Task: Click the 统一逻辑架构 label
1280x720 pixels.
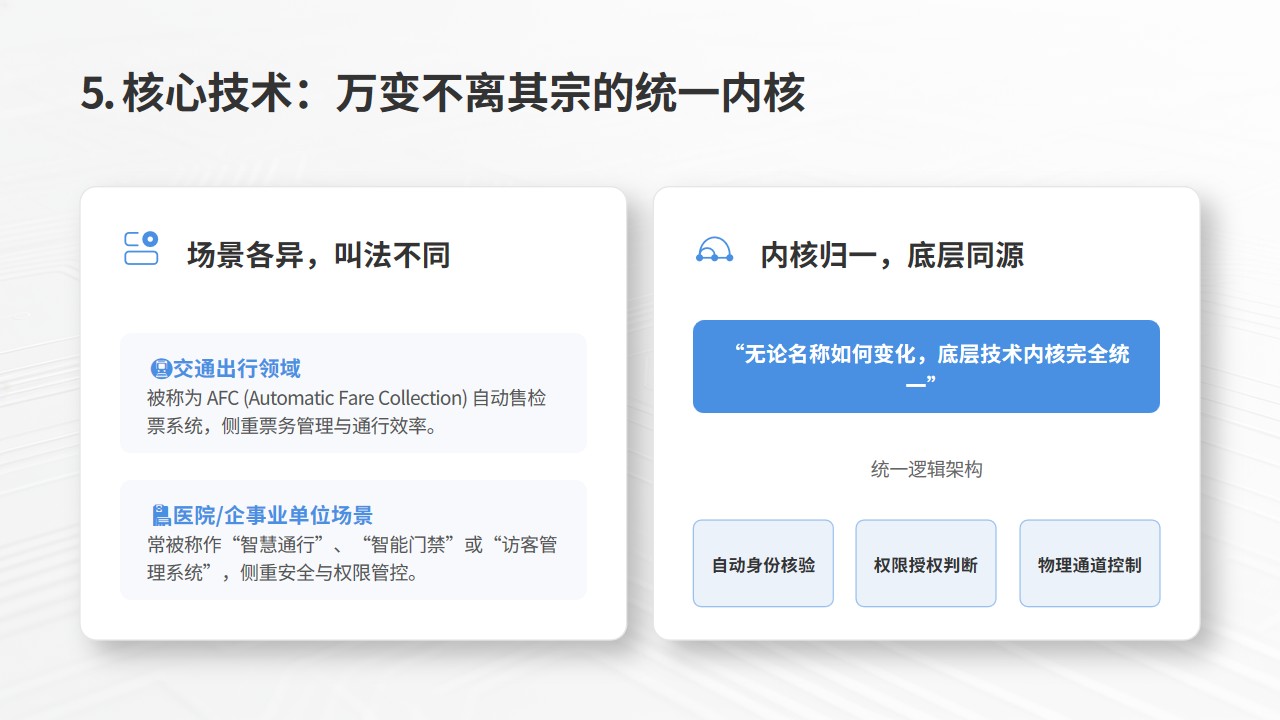Action: click(x=926, y=469)
